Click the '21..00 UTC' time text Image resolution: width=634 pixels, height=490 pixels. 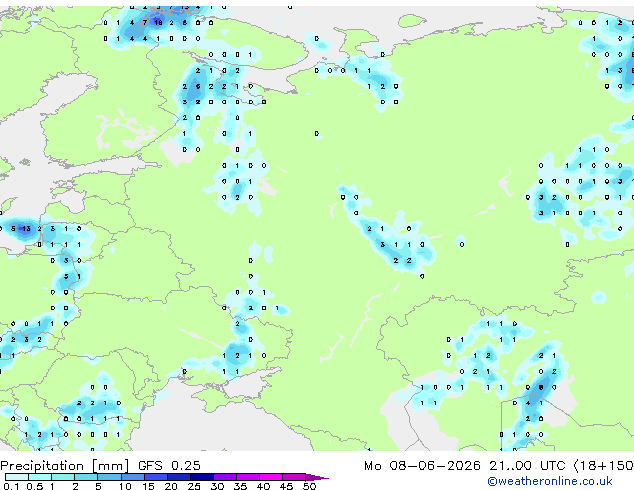tap(527, 466)
